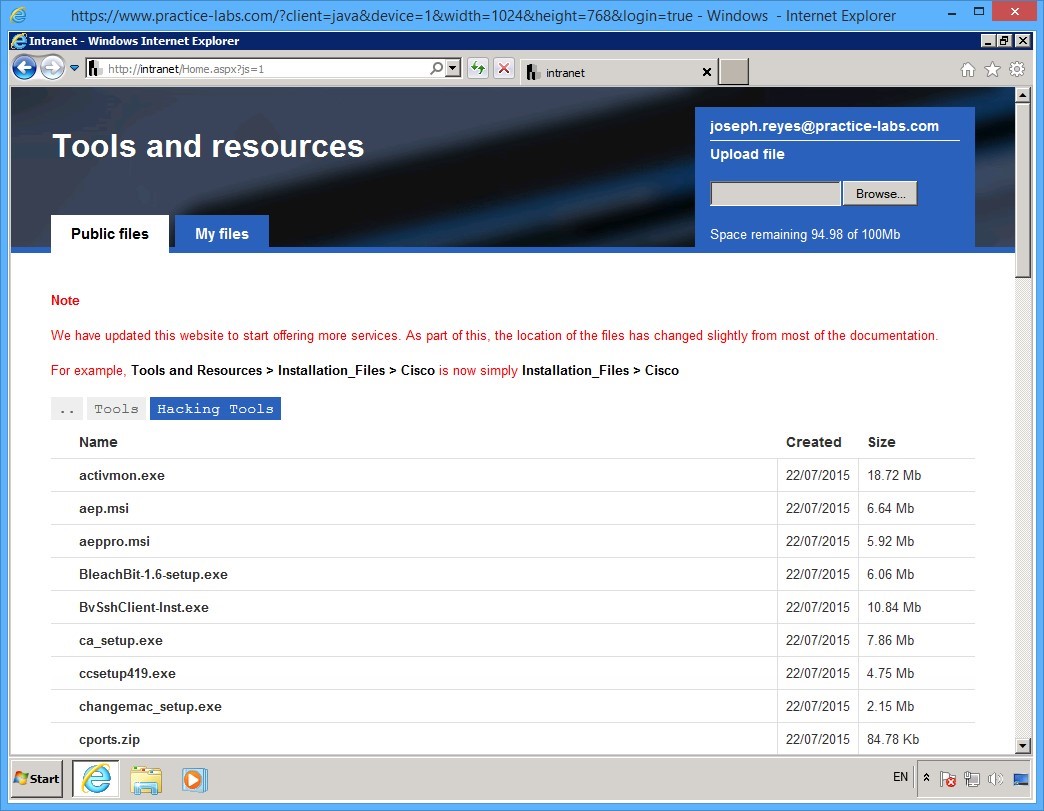Expand hidden tray icons chevron
Screen dimensions: 1044x811
(x=925, y=777)
